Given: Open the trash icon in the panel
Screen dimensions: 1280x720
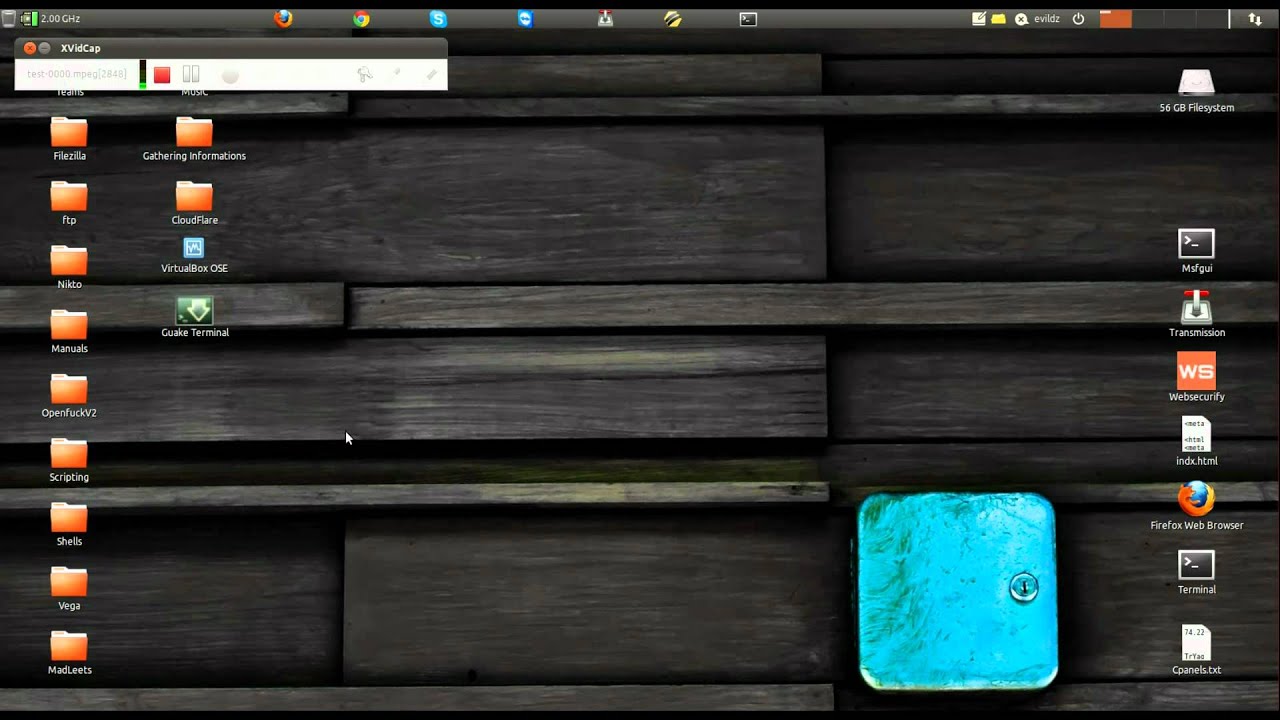Looking at the screenshot, I should pos(9,18).
